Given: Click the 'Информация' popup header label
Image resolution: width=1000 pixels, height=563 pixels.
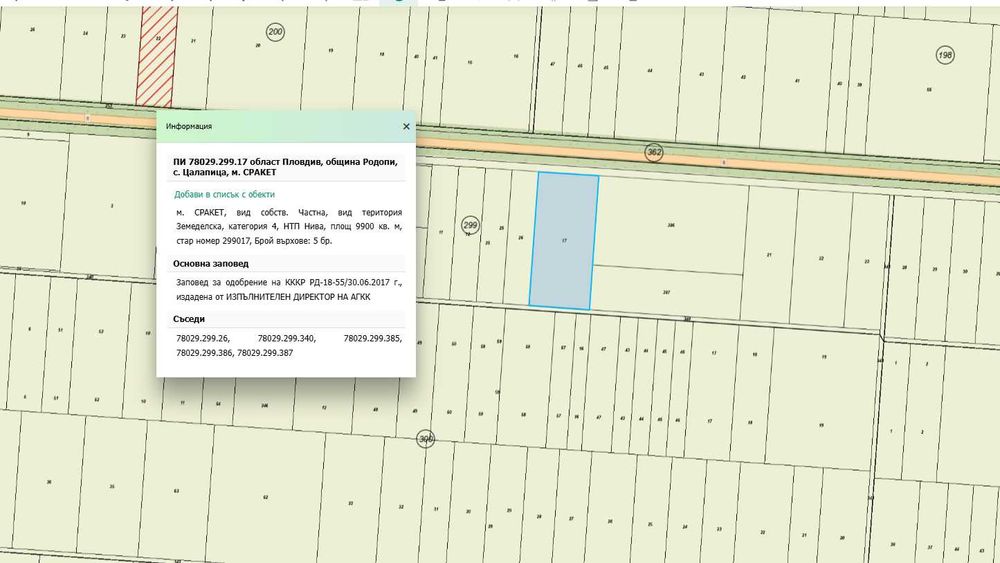Looking at the screenshot, I should coord(189,126).
